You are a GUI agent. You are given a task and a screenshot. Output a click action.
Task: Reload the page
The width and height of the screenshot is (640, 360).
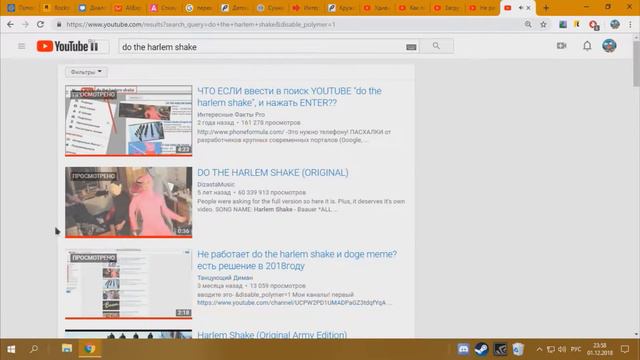click(40, 24)
